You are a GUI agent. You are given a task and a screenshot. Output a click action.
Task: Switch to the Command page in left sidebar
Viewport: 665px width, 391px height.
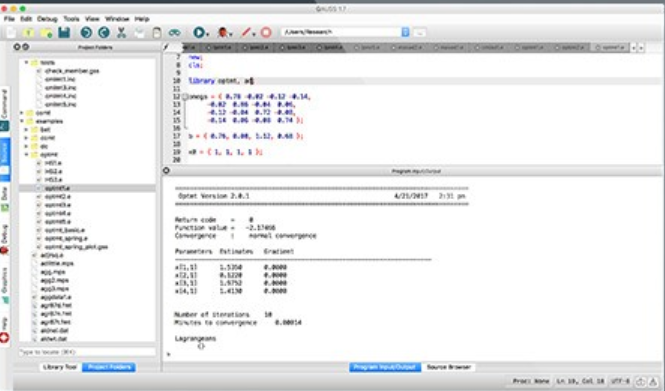pyautogui.click(x=5, y=109)
